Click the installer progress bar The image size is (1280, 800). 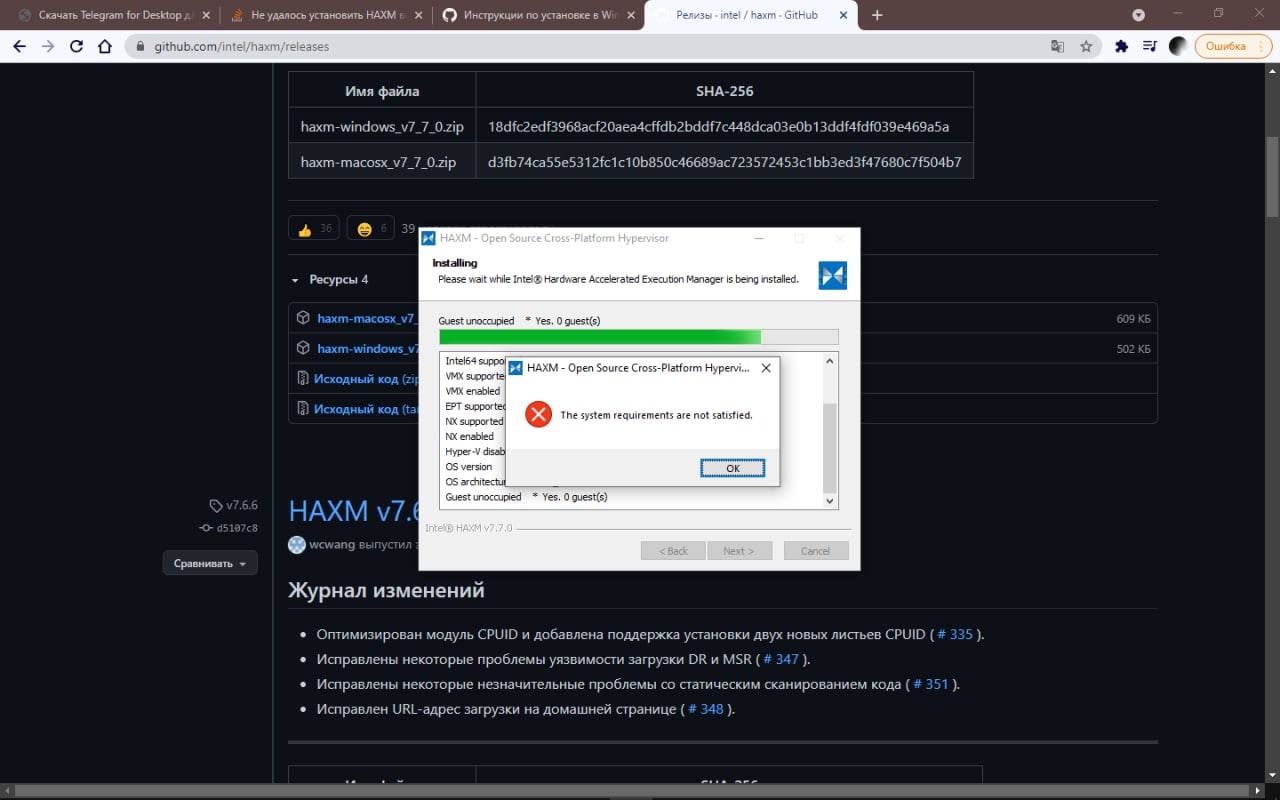(x=639, y=337)
